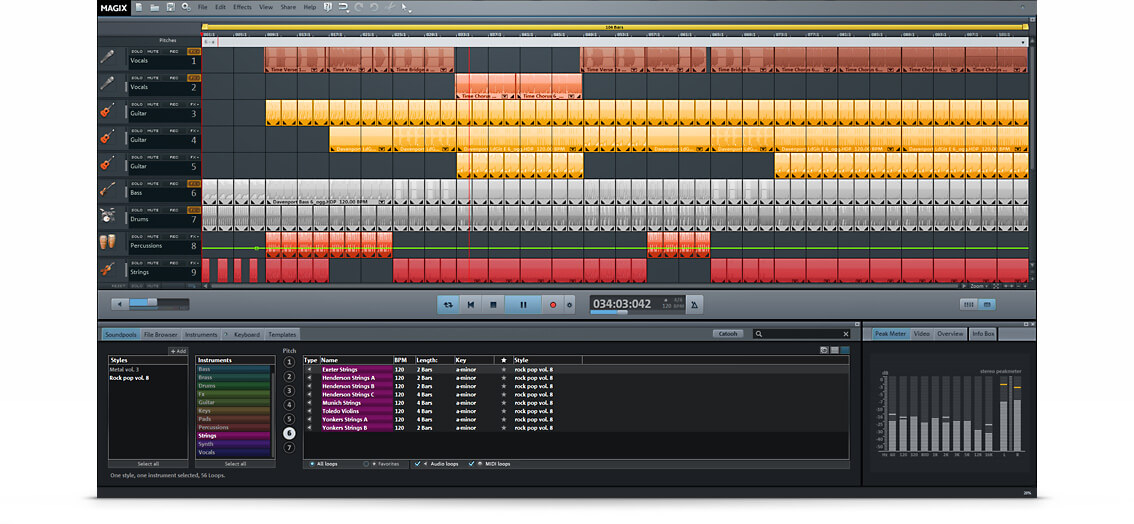Click the Catooh button
This screenshot has height=524, width=1134.
(728, 334)
